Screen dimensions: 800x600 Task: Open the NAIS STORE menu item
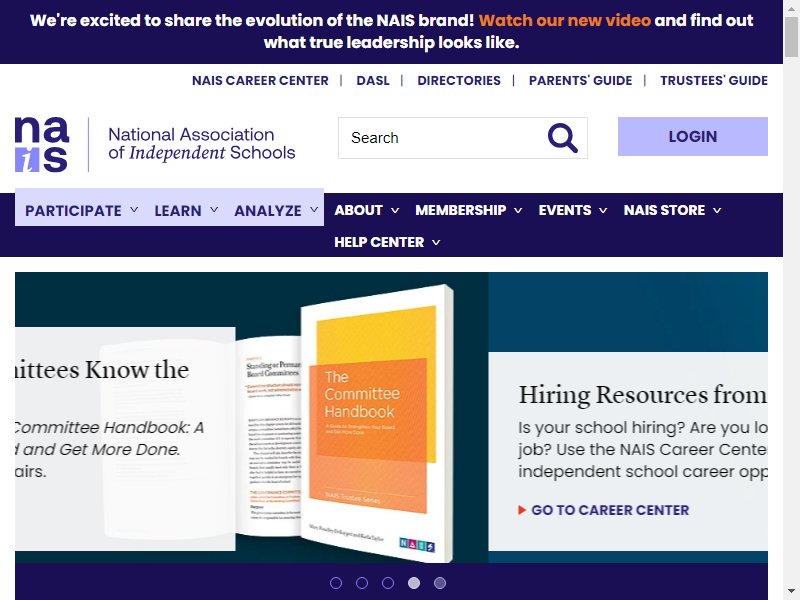pos(664,210)
